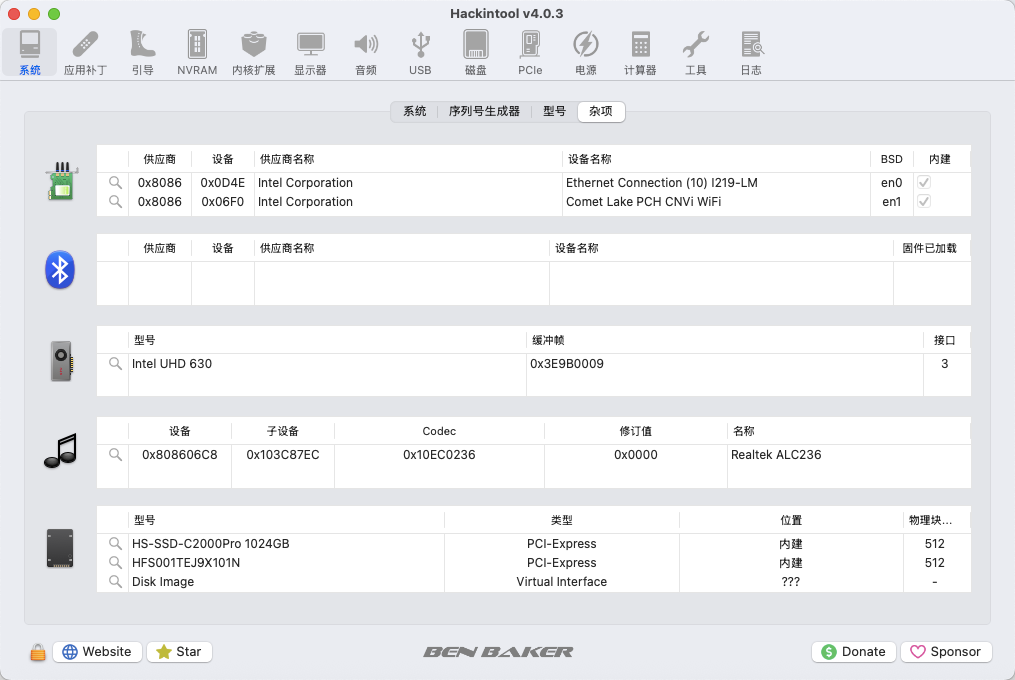Select the 0x10EC0236 codec cell
1015x680 pixels.
click(x=439, y=455)
